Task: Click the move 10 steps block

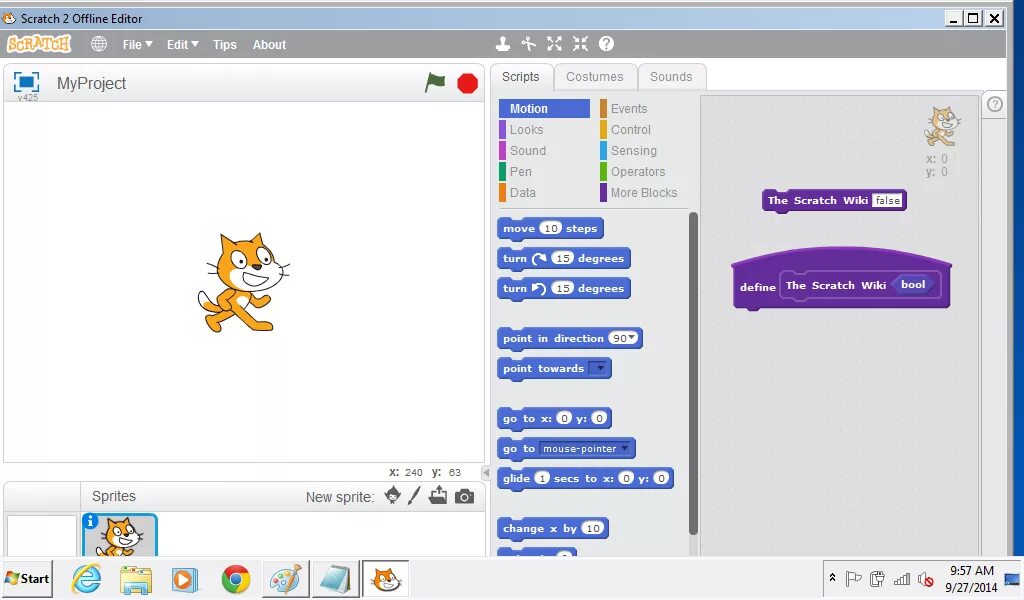Action: 550,229
